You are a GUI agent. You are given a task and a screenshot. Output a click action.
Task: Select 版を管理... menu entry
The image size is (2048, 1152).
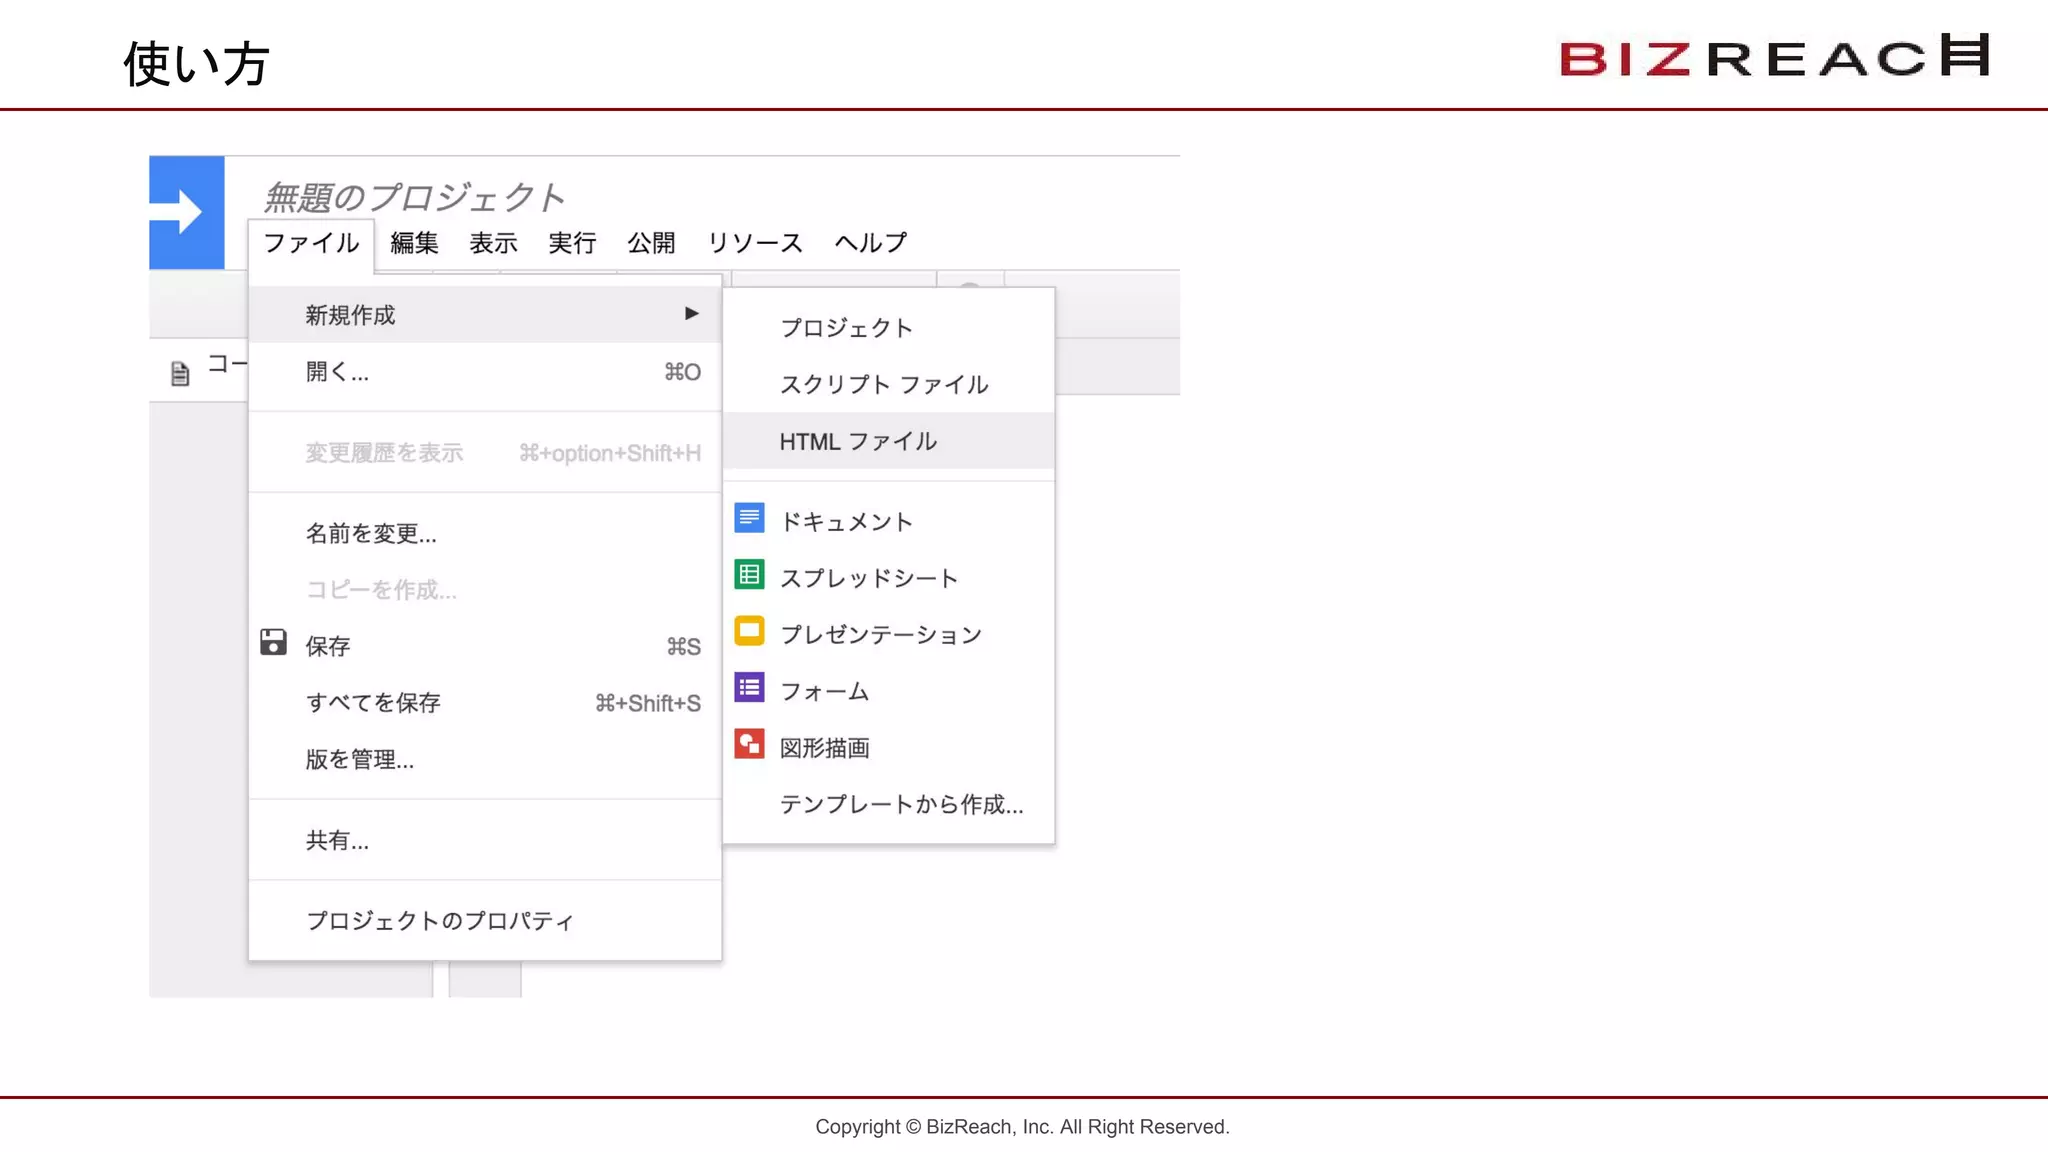(x=359, y=760)
